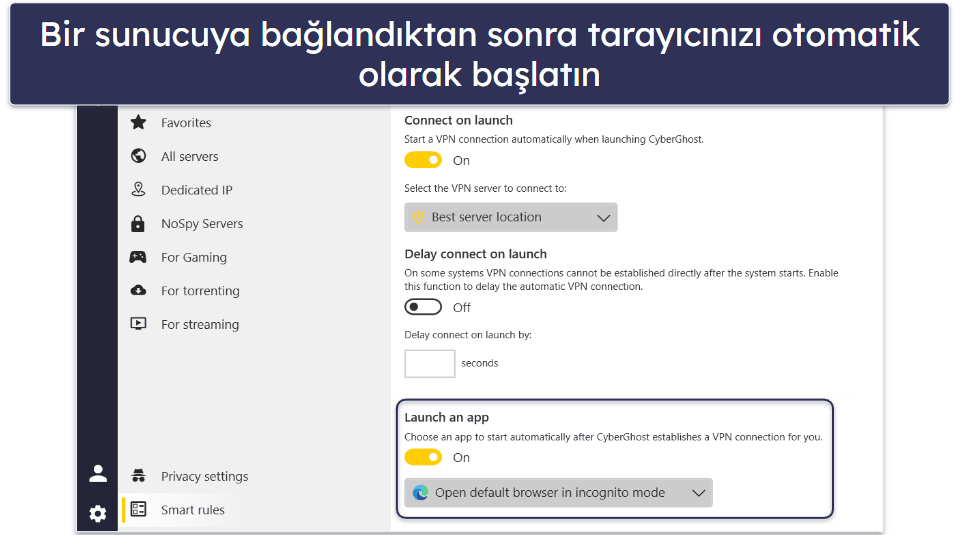Enable the Delay connect on launch toggle
This screenshot has height=535, width=963.
point(423,307)
